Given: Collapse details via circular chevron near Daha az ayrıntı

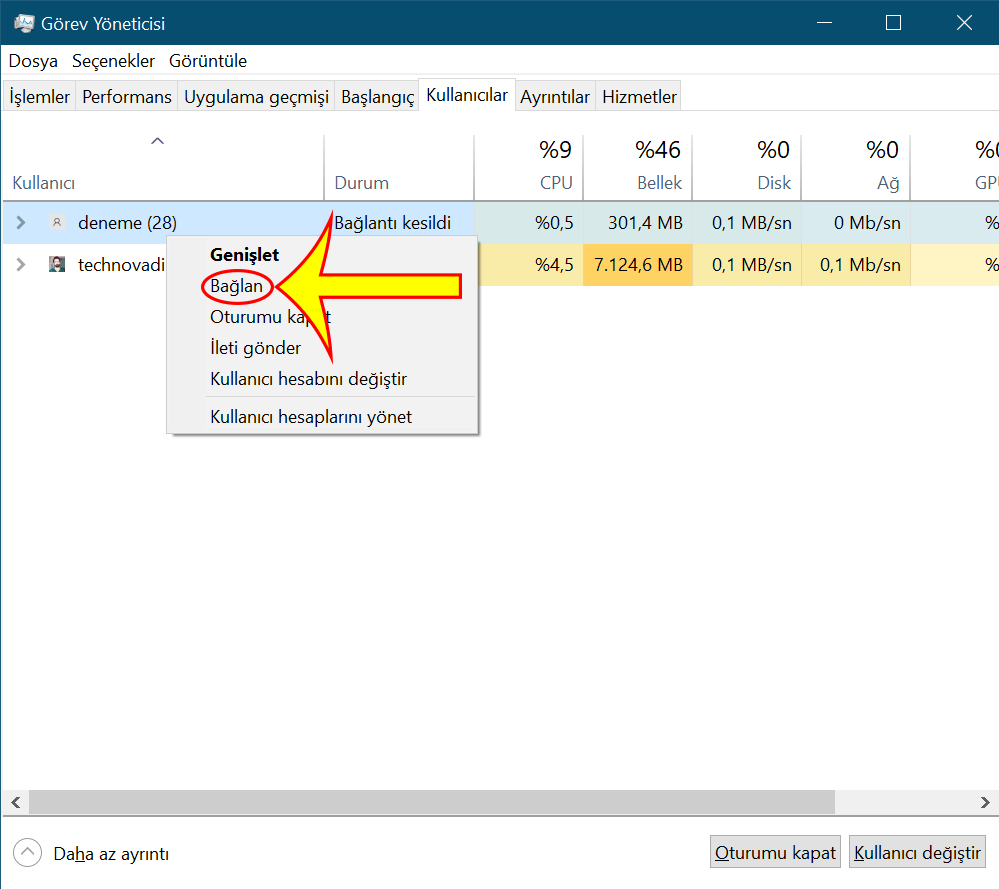Looking at the screenshot, I should [27, 852].
